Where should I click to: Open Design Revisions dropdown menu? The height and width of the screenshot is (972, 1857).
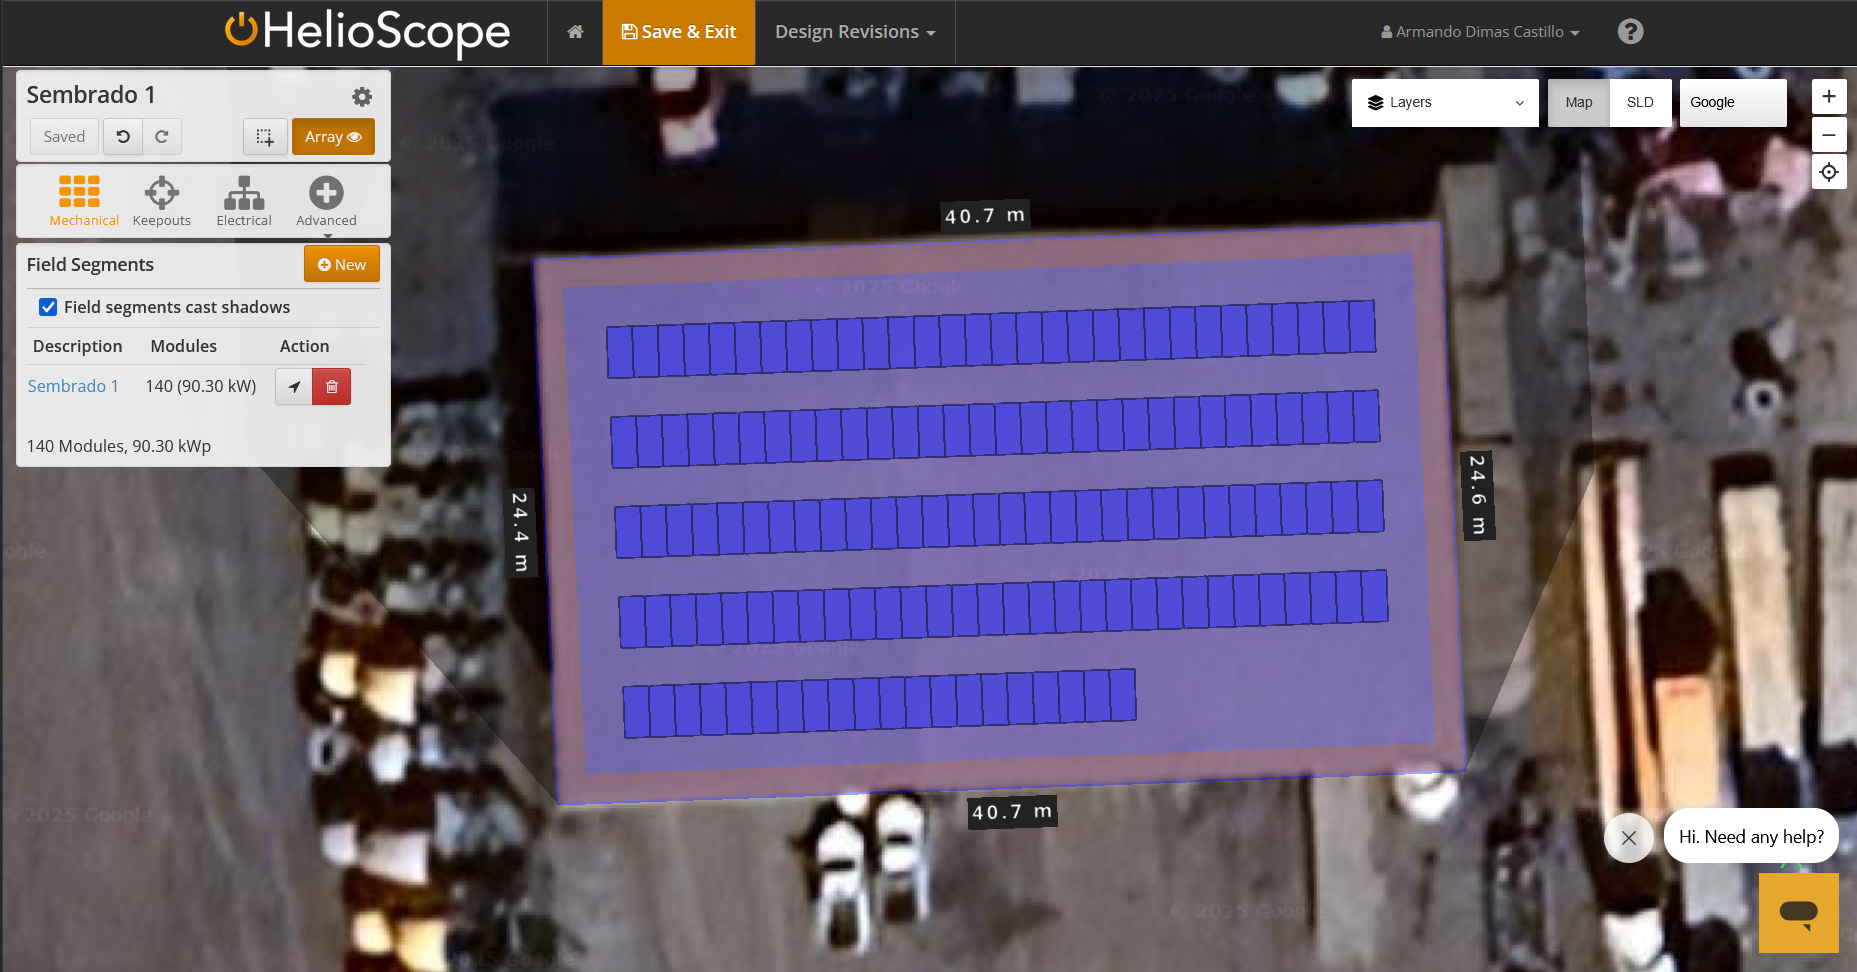[x=855, y=32]
